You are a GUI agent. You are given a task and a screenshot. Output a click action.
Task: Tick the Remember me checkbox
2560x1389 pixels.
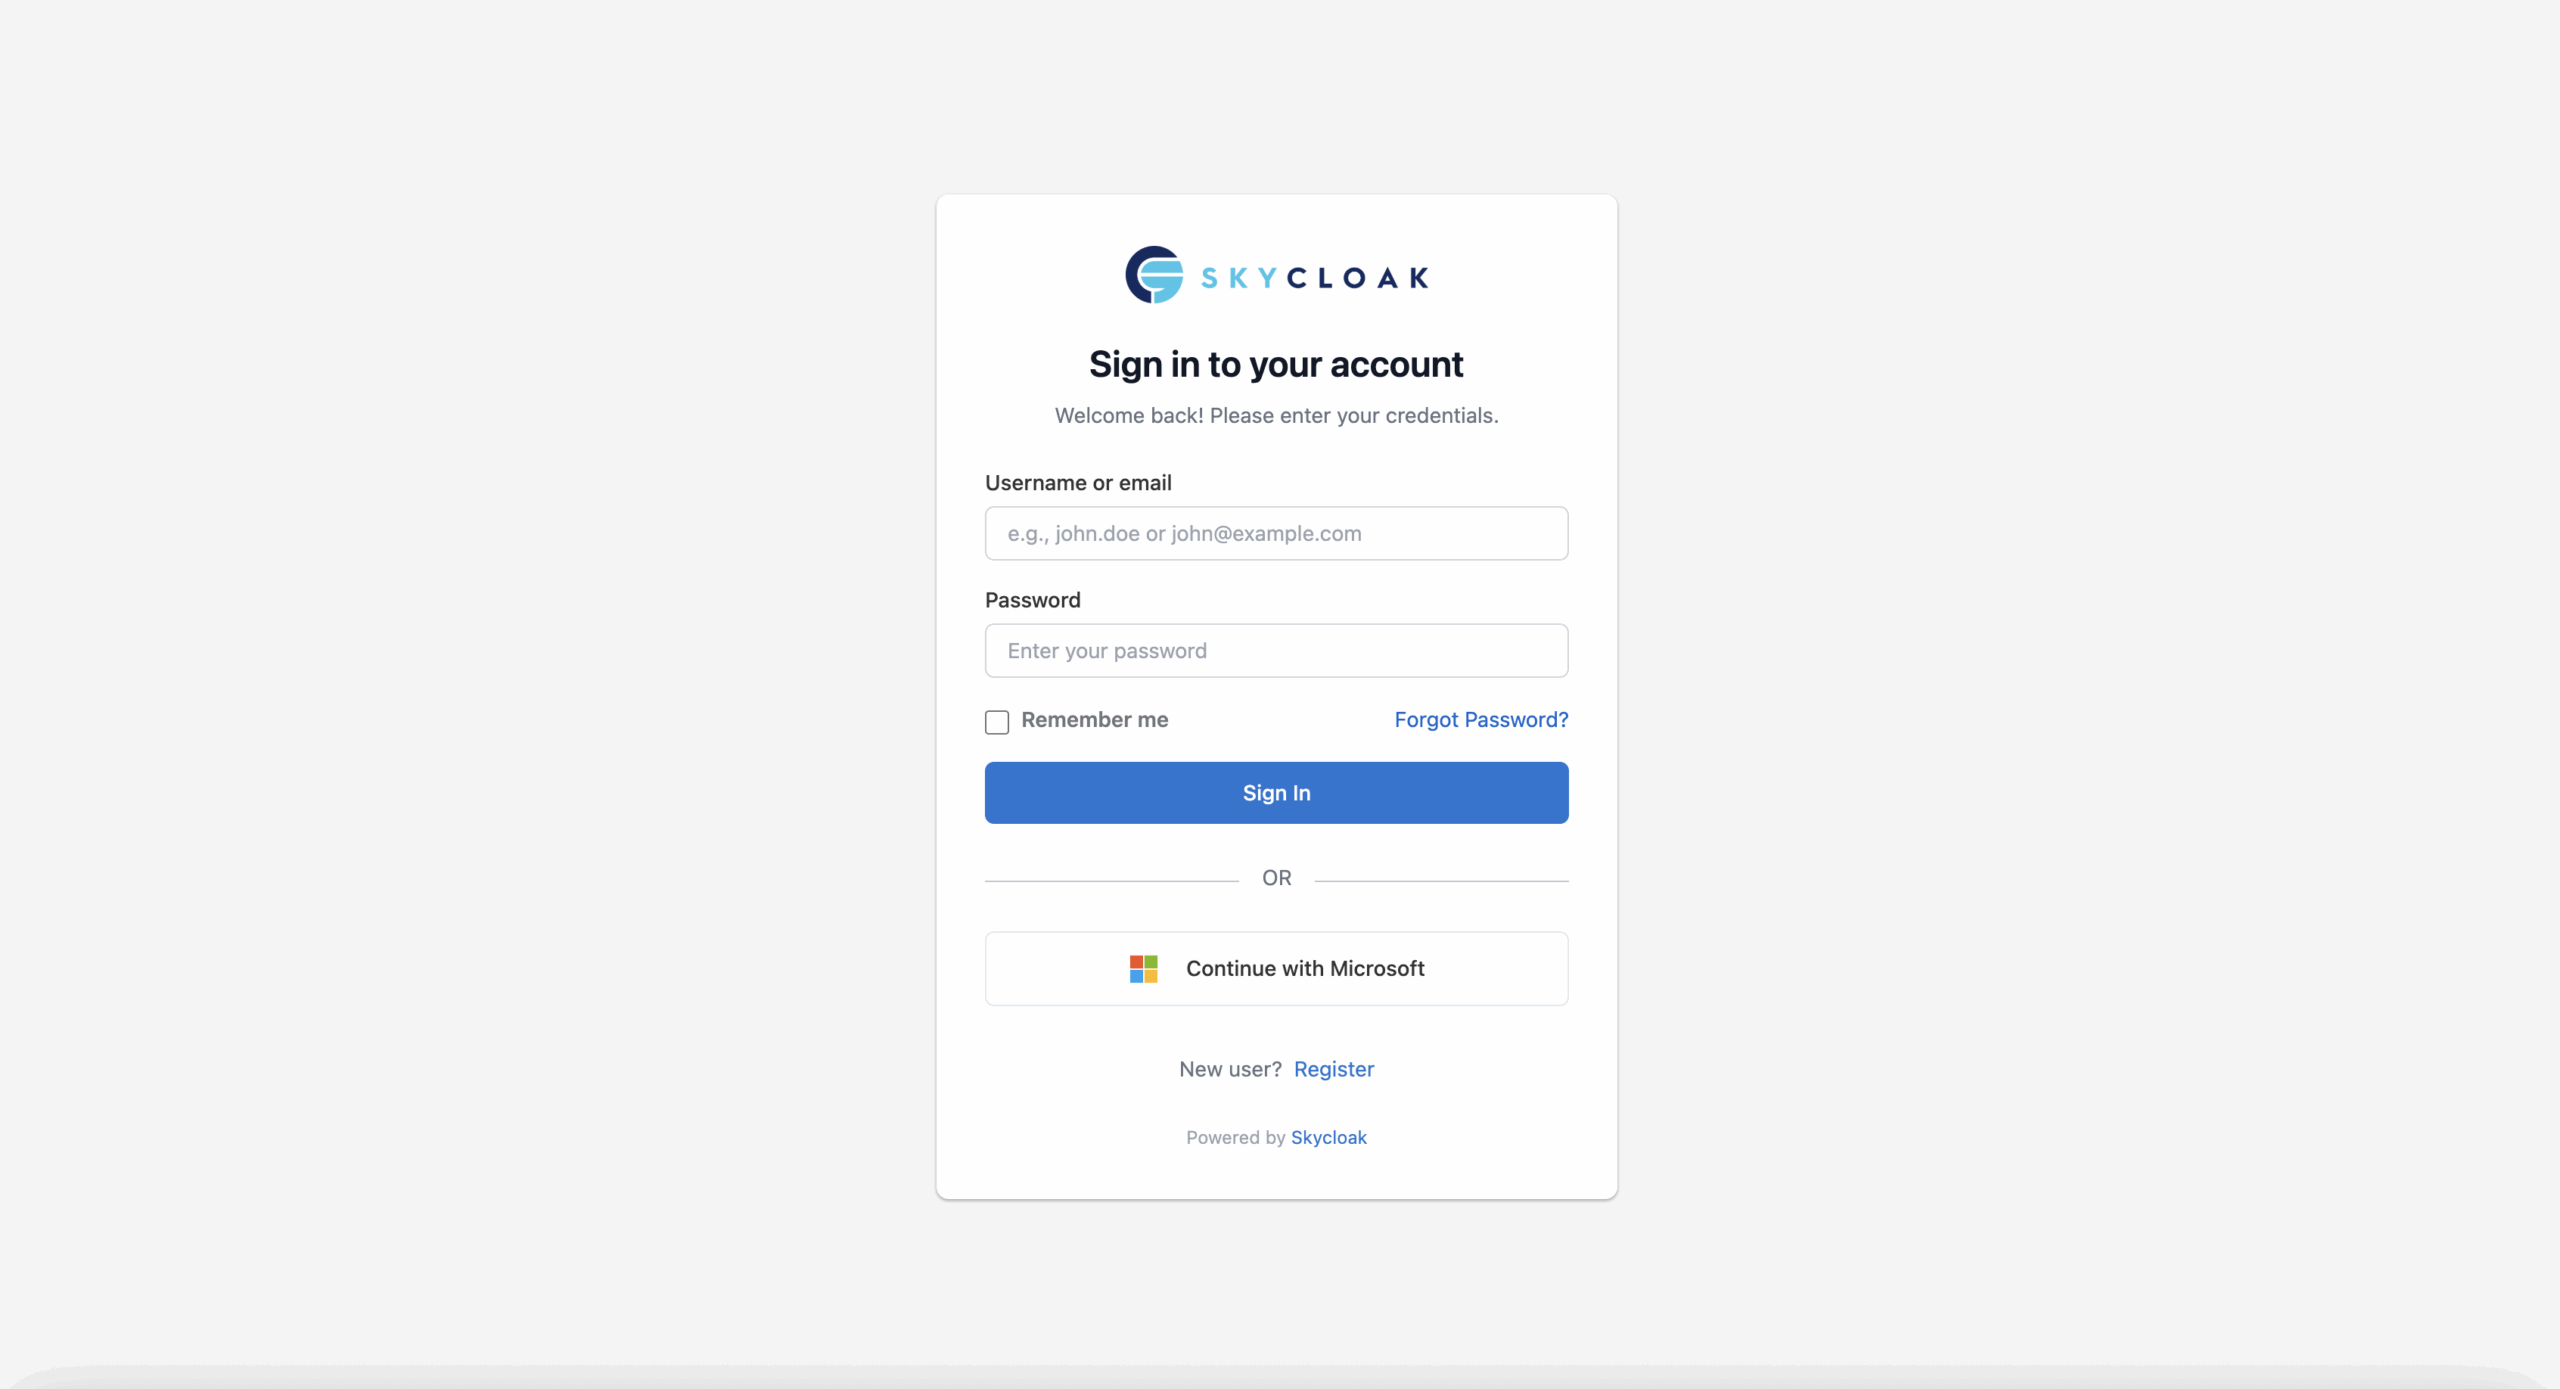click(997, 722)
